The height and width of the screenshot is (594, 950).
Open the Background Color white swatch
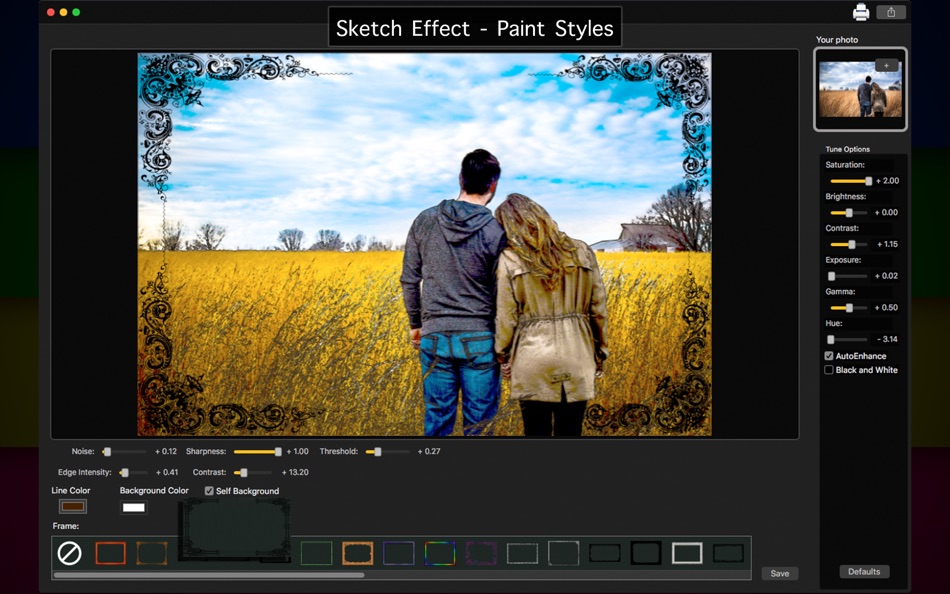(x=134, y=507)
